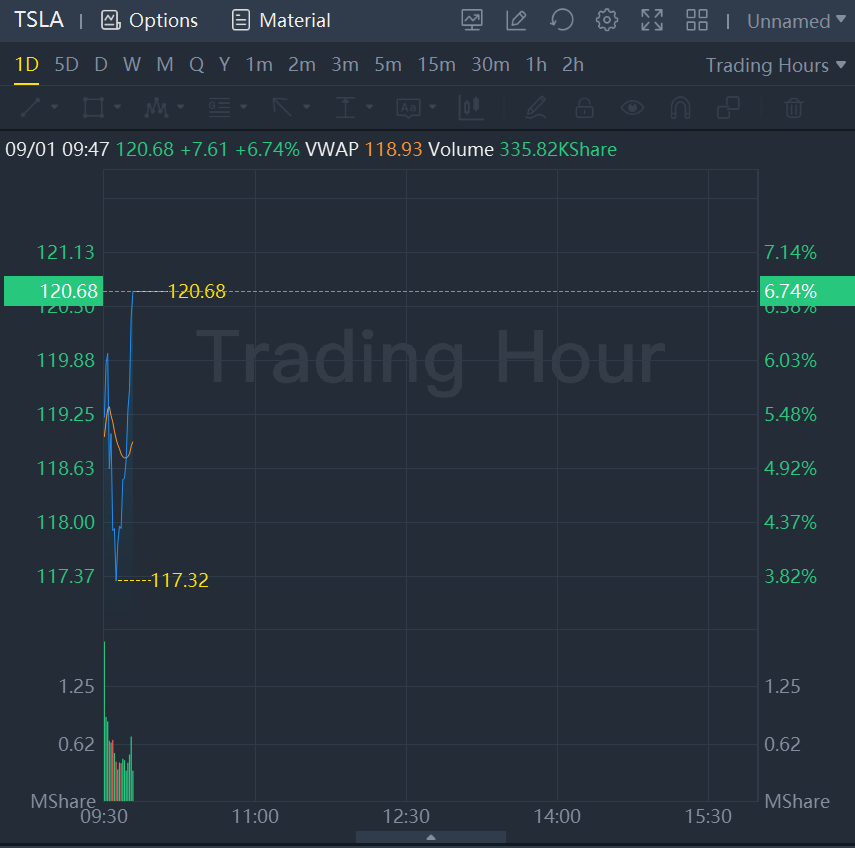Toggle drawings visibility with the eye icon
Viewport: 855px width, 848px height.
(x=632, y=107)
